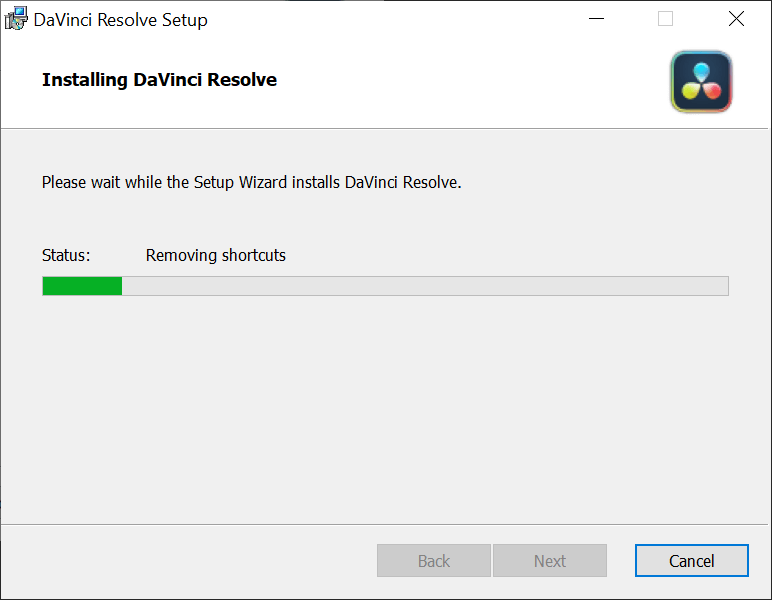Click the Cancel button
The height and width of the screenshot is (600, 772).
pyautogui.click(x=691, y=560)
